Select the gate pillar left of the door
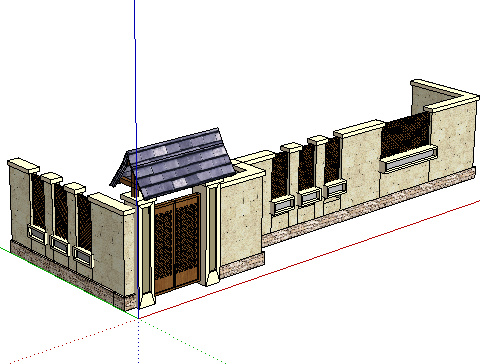Image resolution: width=480 pixels, height=364 pixels. (147, 253)
